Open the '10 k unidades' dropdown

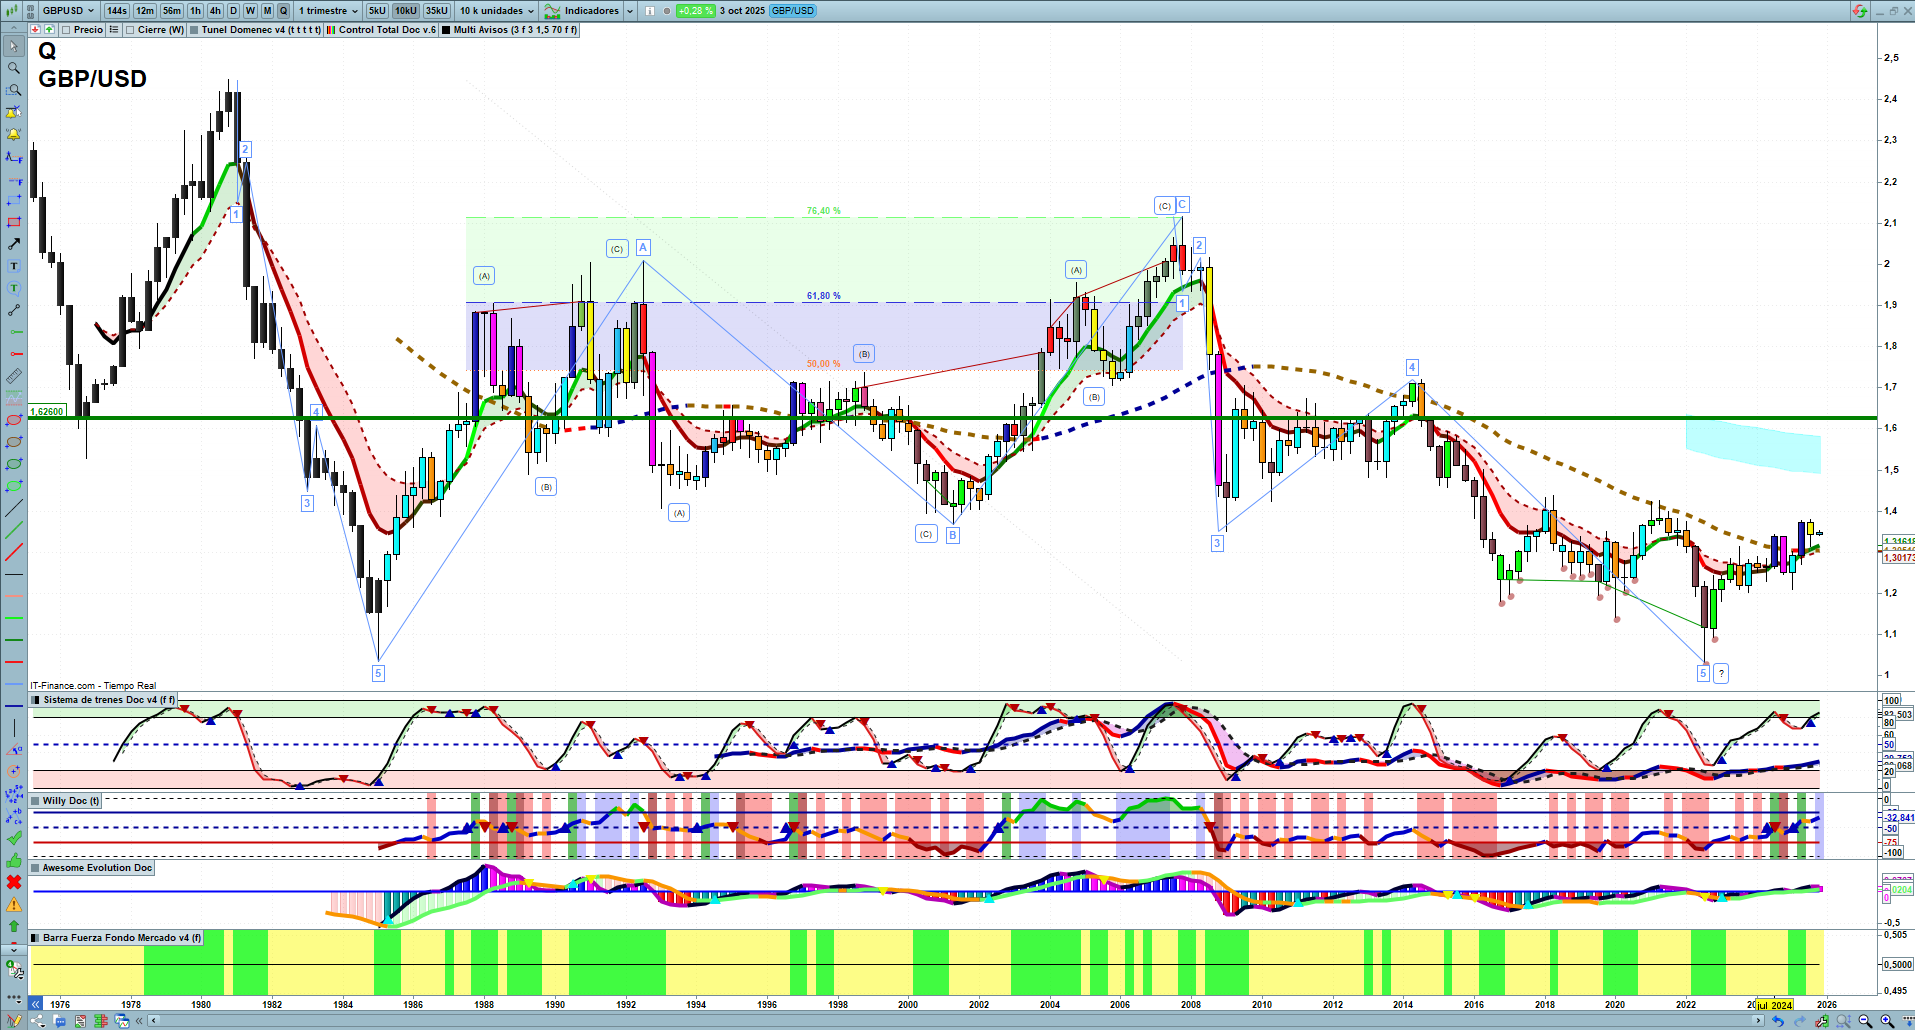pos(497,11)
